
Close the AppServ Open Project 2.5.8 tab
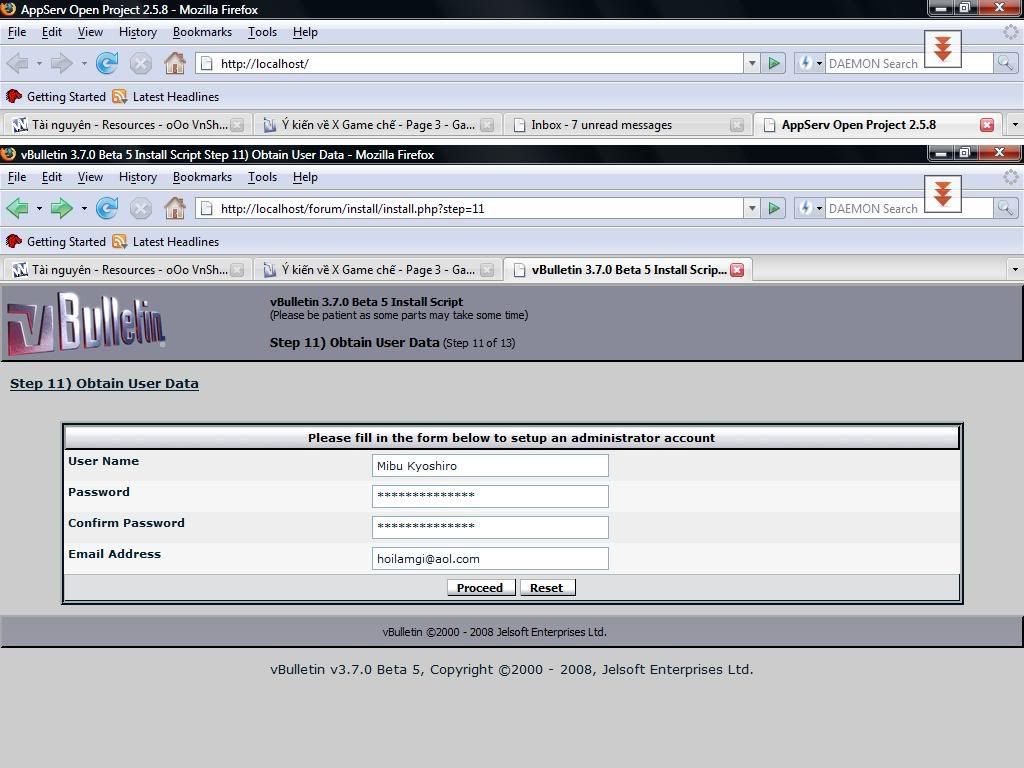[987, 125]
